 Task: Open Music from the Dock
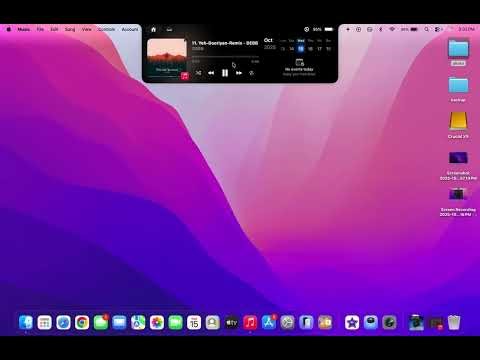(250, 322)
